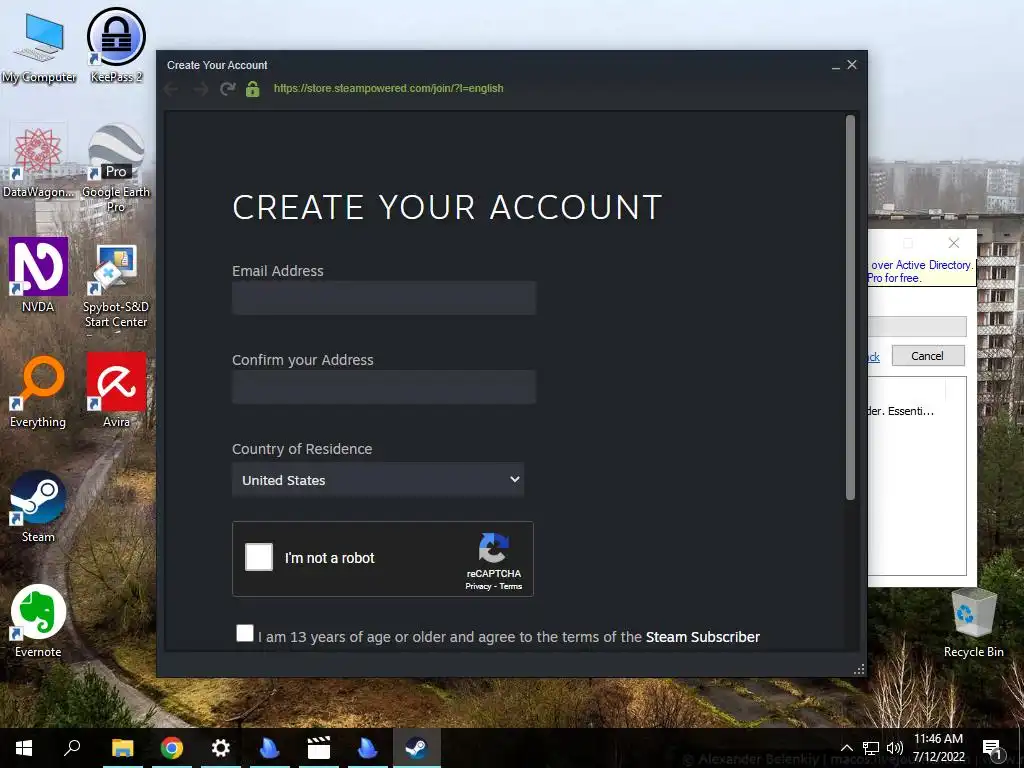The height and width of the screenshot is (768, 1024).
Task: Select the Spybot-S&D Start Center shortcut
Action: [x=116, y=285]
